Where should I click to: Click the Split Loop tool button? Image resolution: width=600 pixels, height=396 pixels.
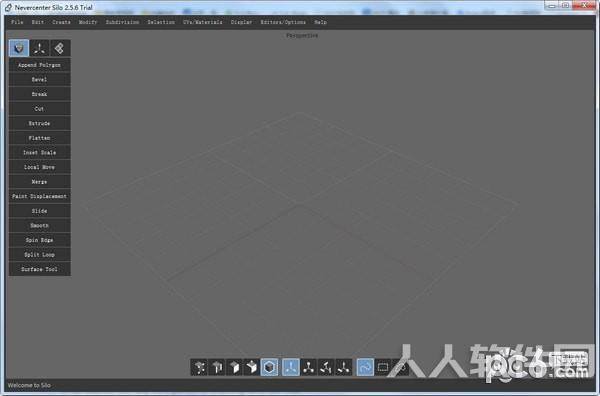39,254
